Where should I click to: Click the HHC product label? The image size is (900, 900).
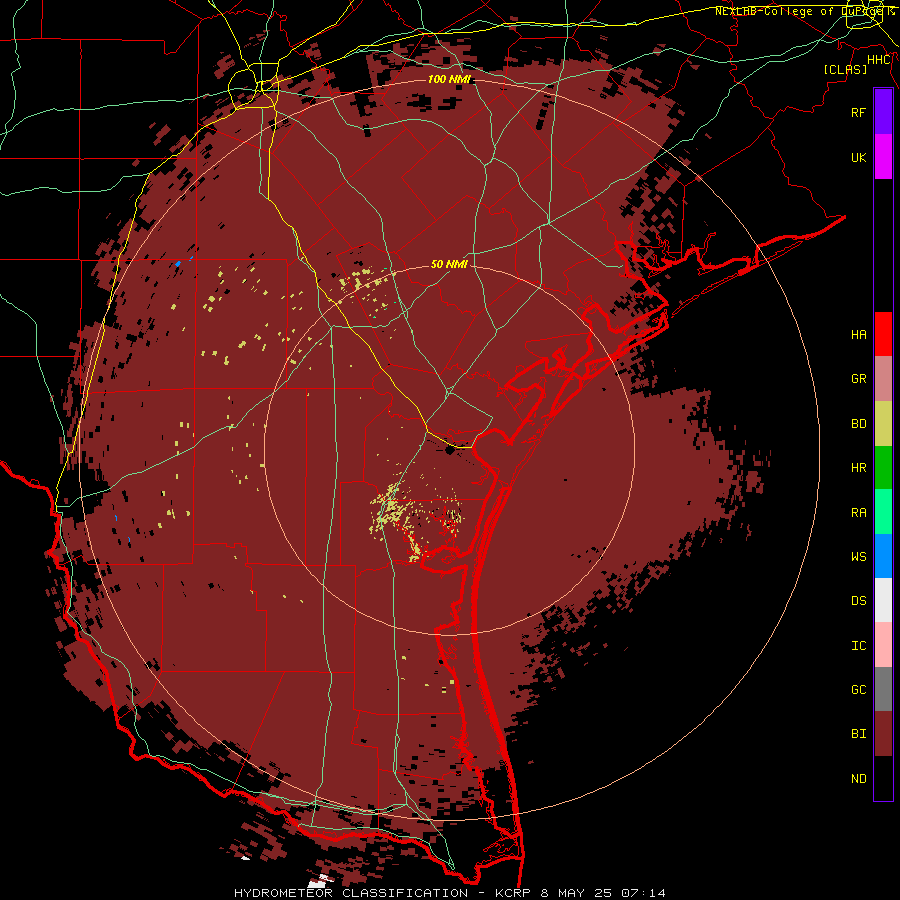point(879,60)
